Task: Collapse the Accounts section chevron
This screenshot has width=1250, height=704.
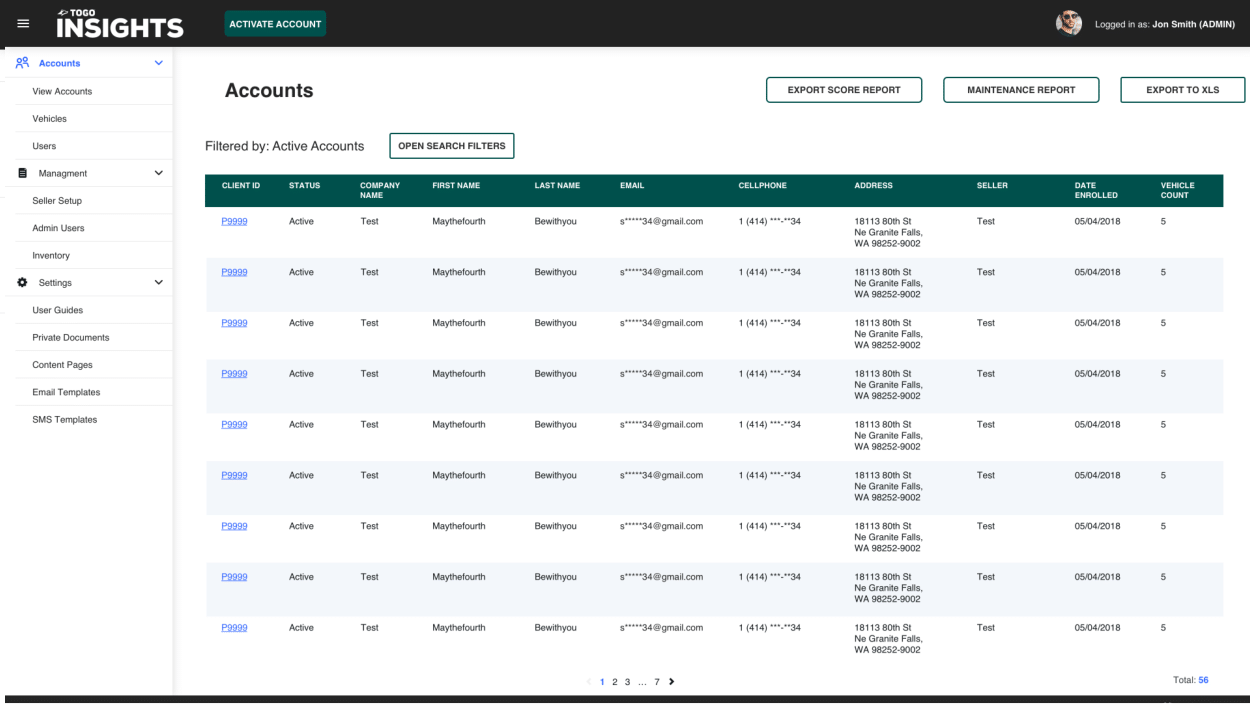Action: click(x=158, y=63)
